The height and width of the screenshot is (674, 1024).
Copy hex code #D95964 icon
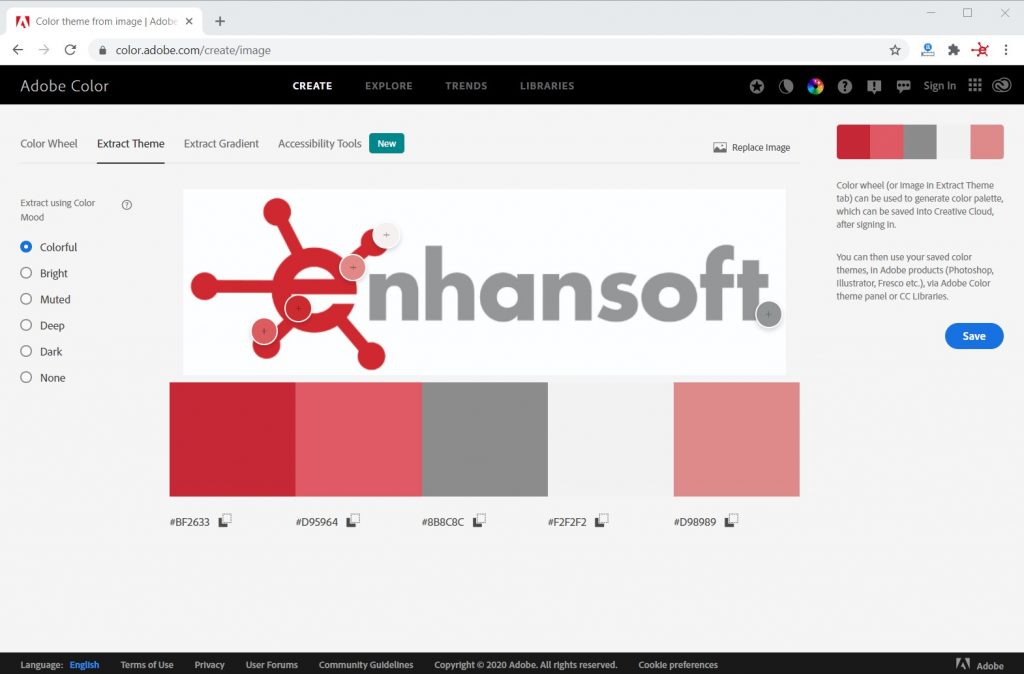tap(353, 521)
